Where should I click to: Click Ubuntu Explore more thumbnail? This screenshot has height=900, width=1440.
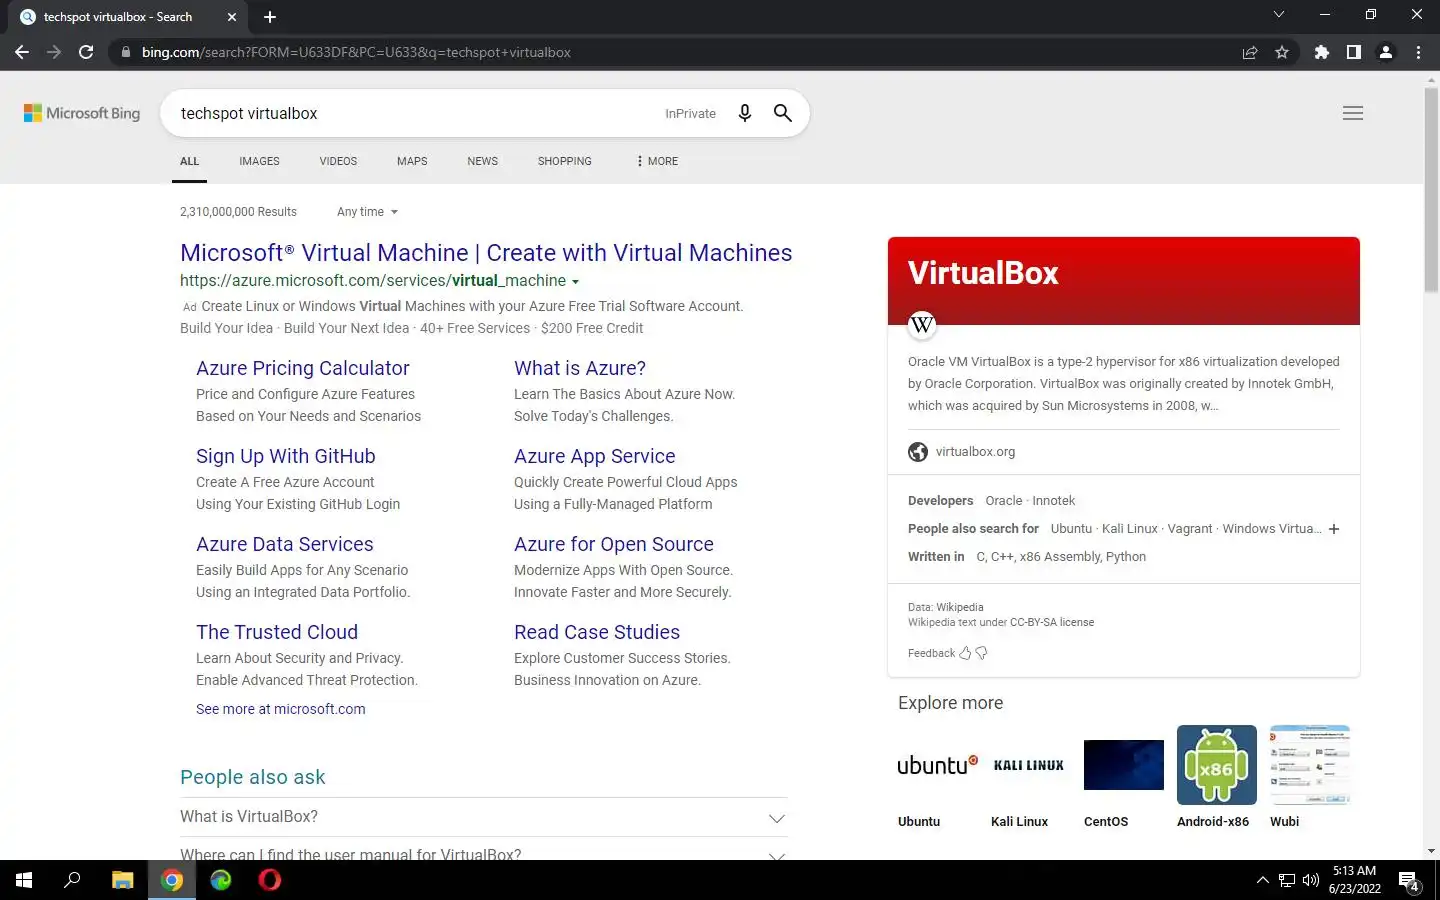point(938,765)
